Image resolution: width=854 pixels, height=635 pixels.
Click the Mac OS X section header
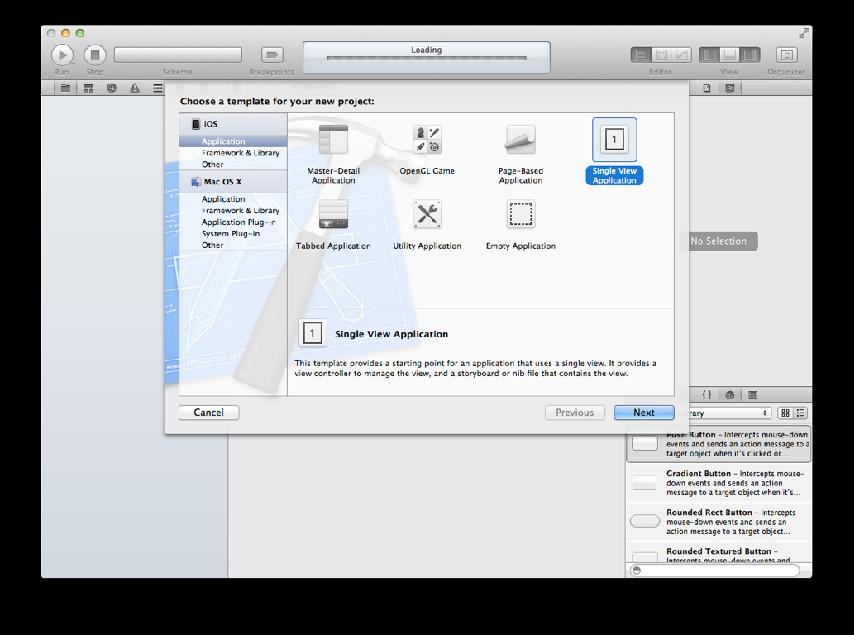233,181
